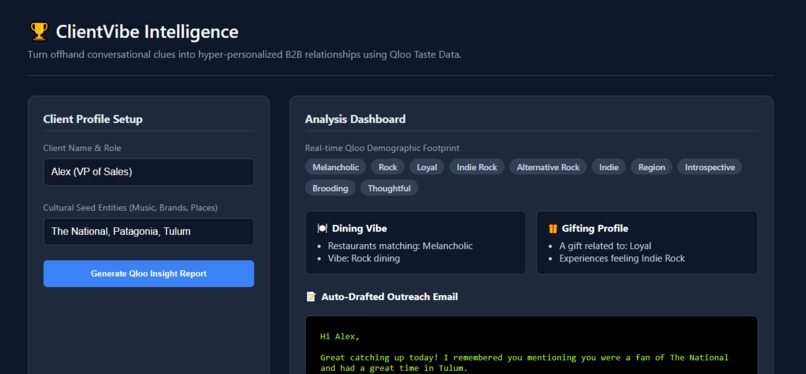Click 'Vibe: Rock dining' bullet
Viewport: 806px width, 374px height.
[364, 258]
